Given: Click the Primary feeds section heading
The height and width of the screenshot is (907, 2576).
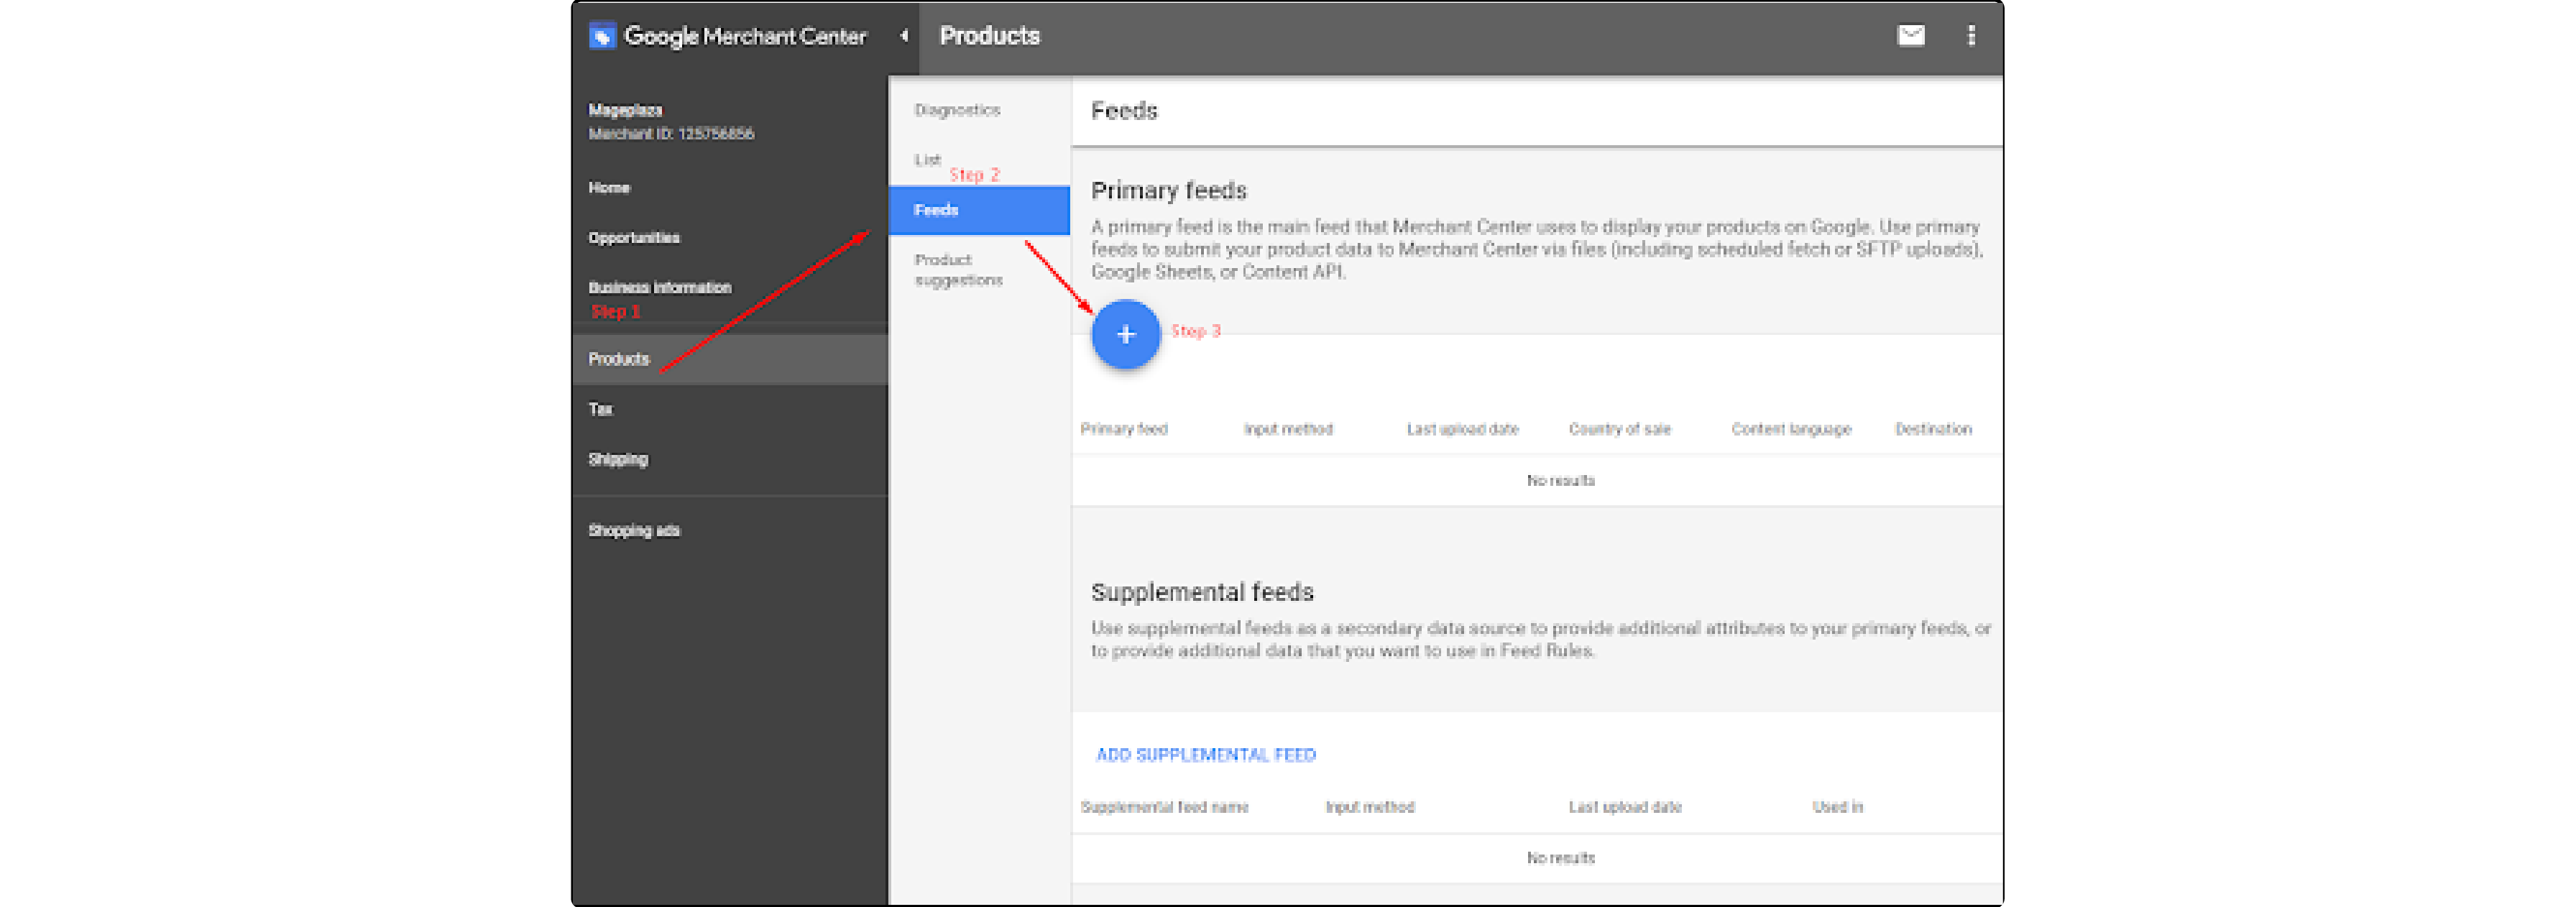Looking at the screenshot, I should pos(1169,191).
